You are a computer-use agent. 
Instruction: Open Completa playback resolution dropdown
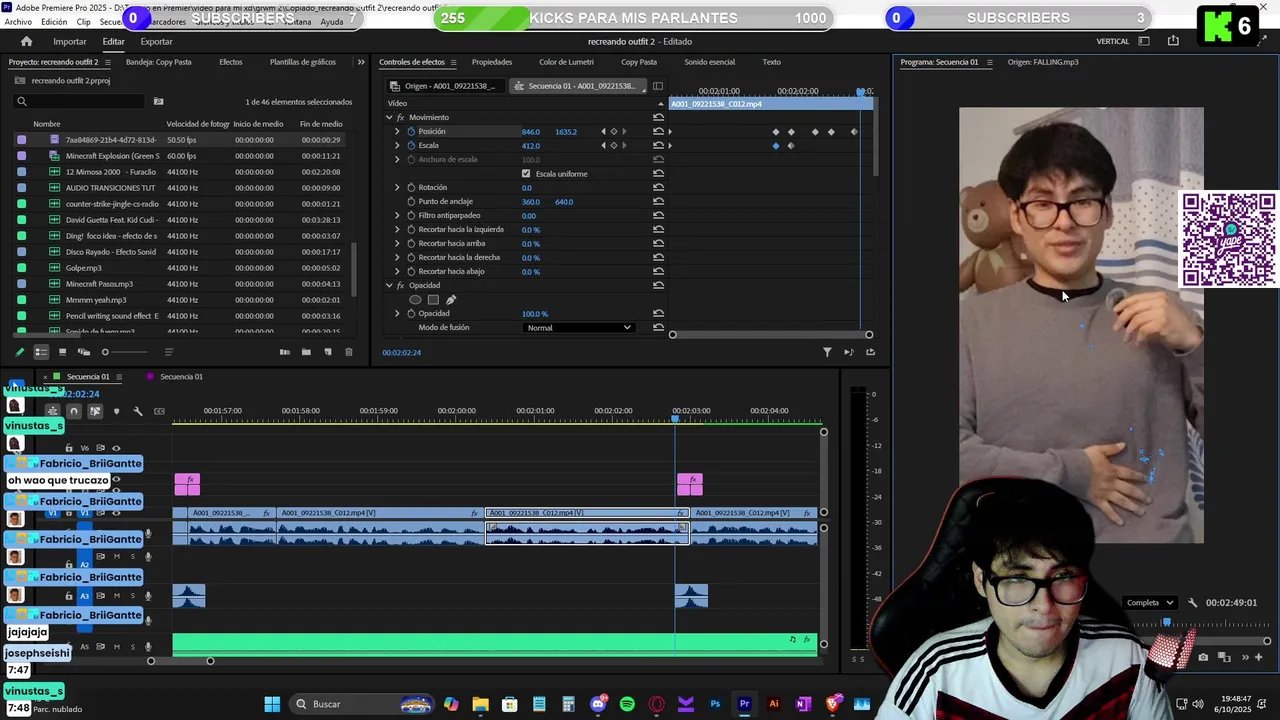(1150, 603)
